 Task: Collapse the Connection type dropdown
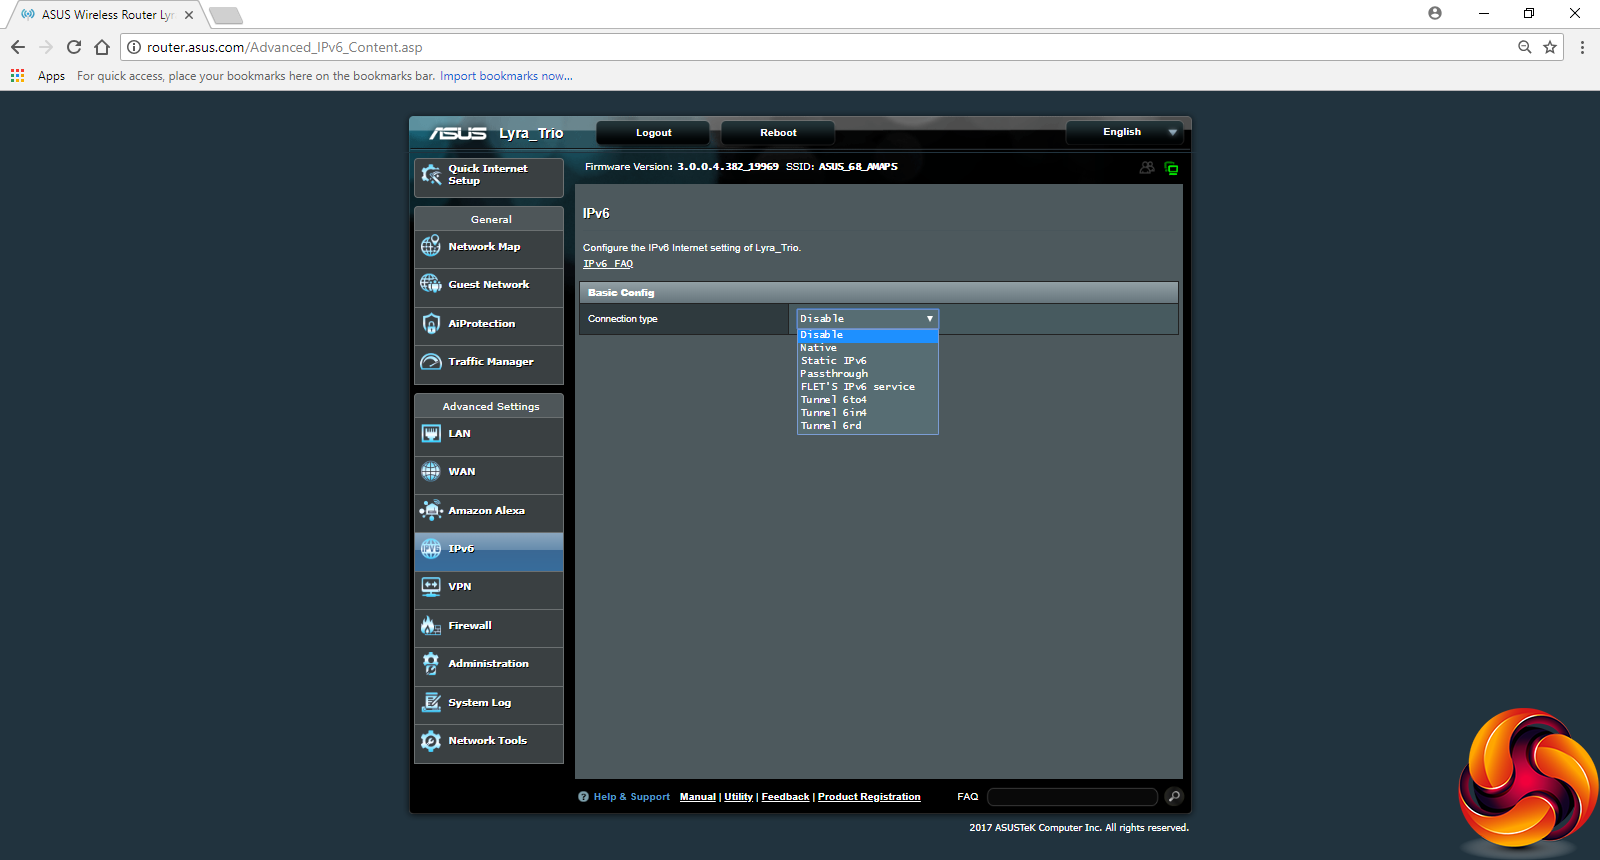(867, 319)
